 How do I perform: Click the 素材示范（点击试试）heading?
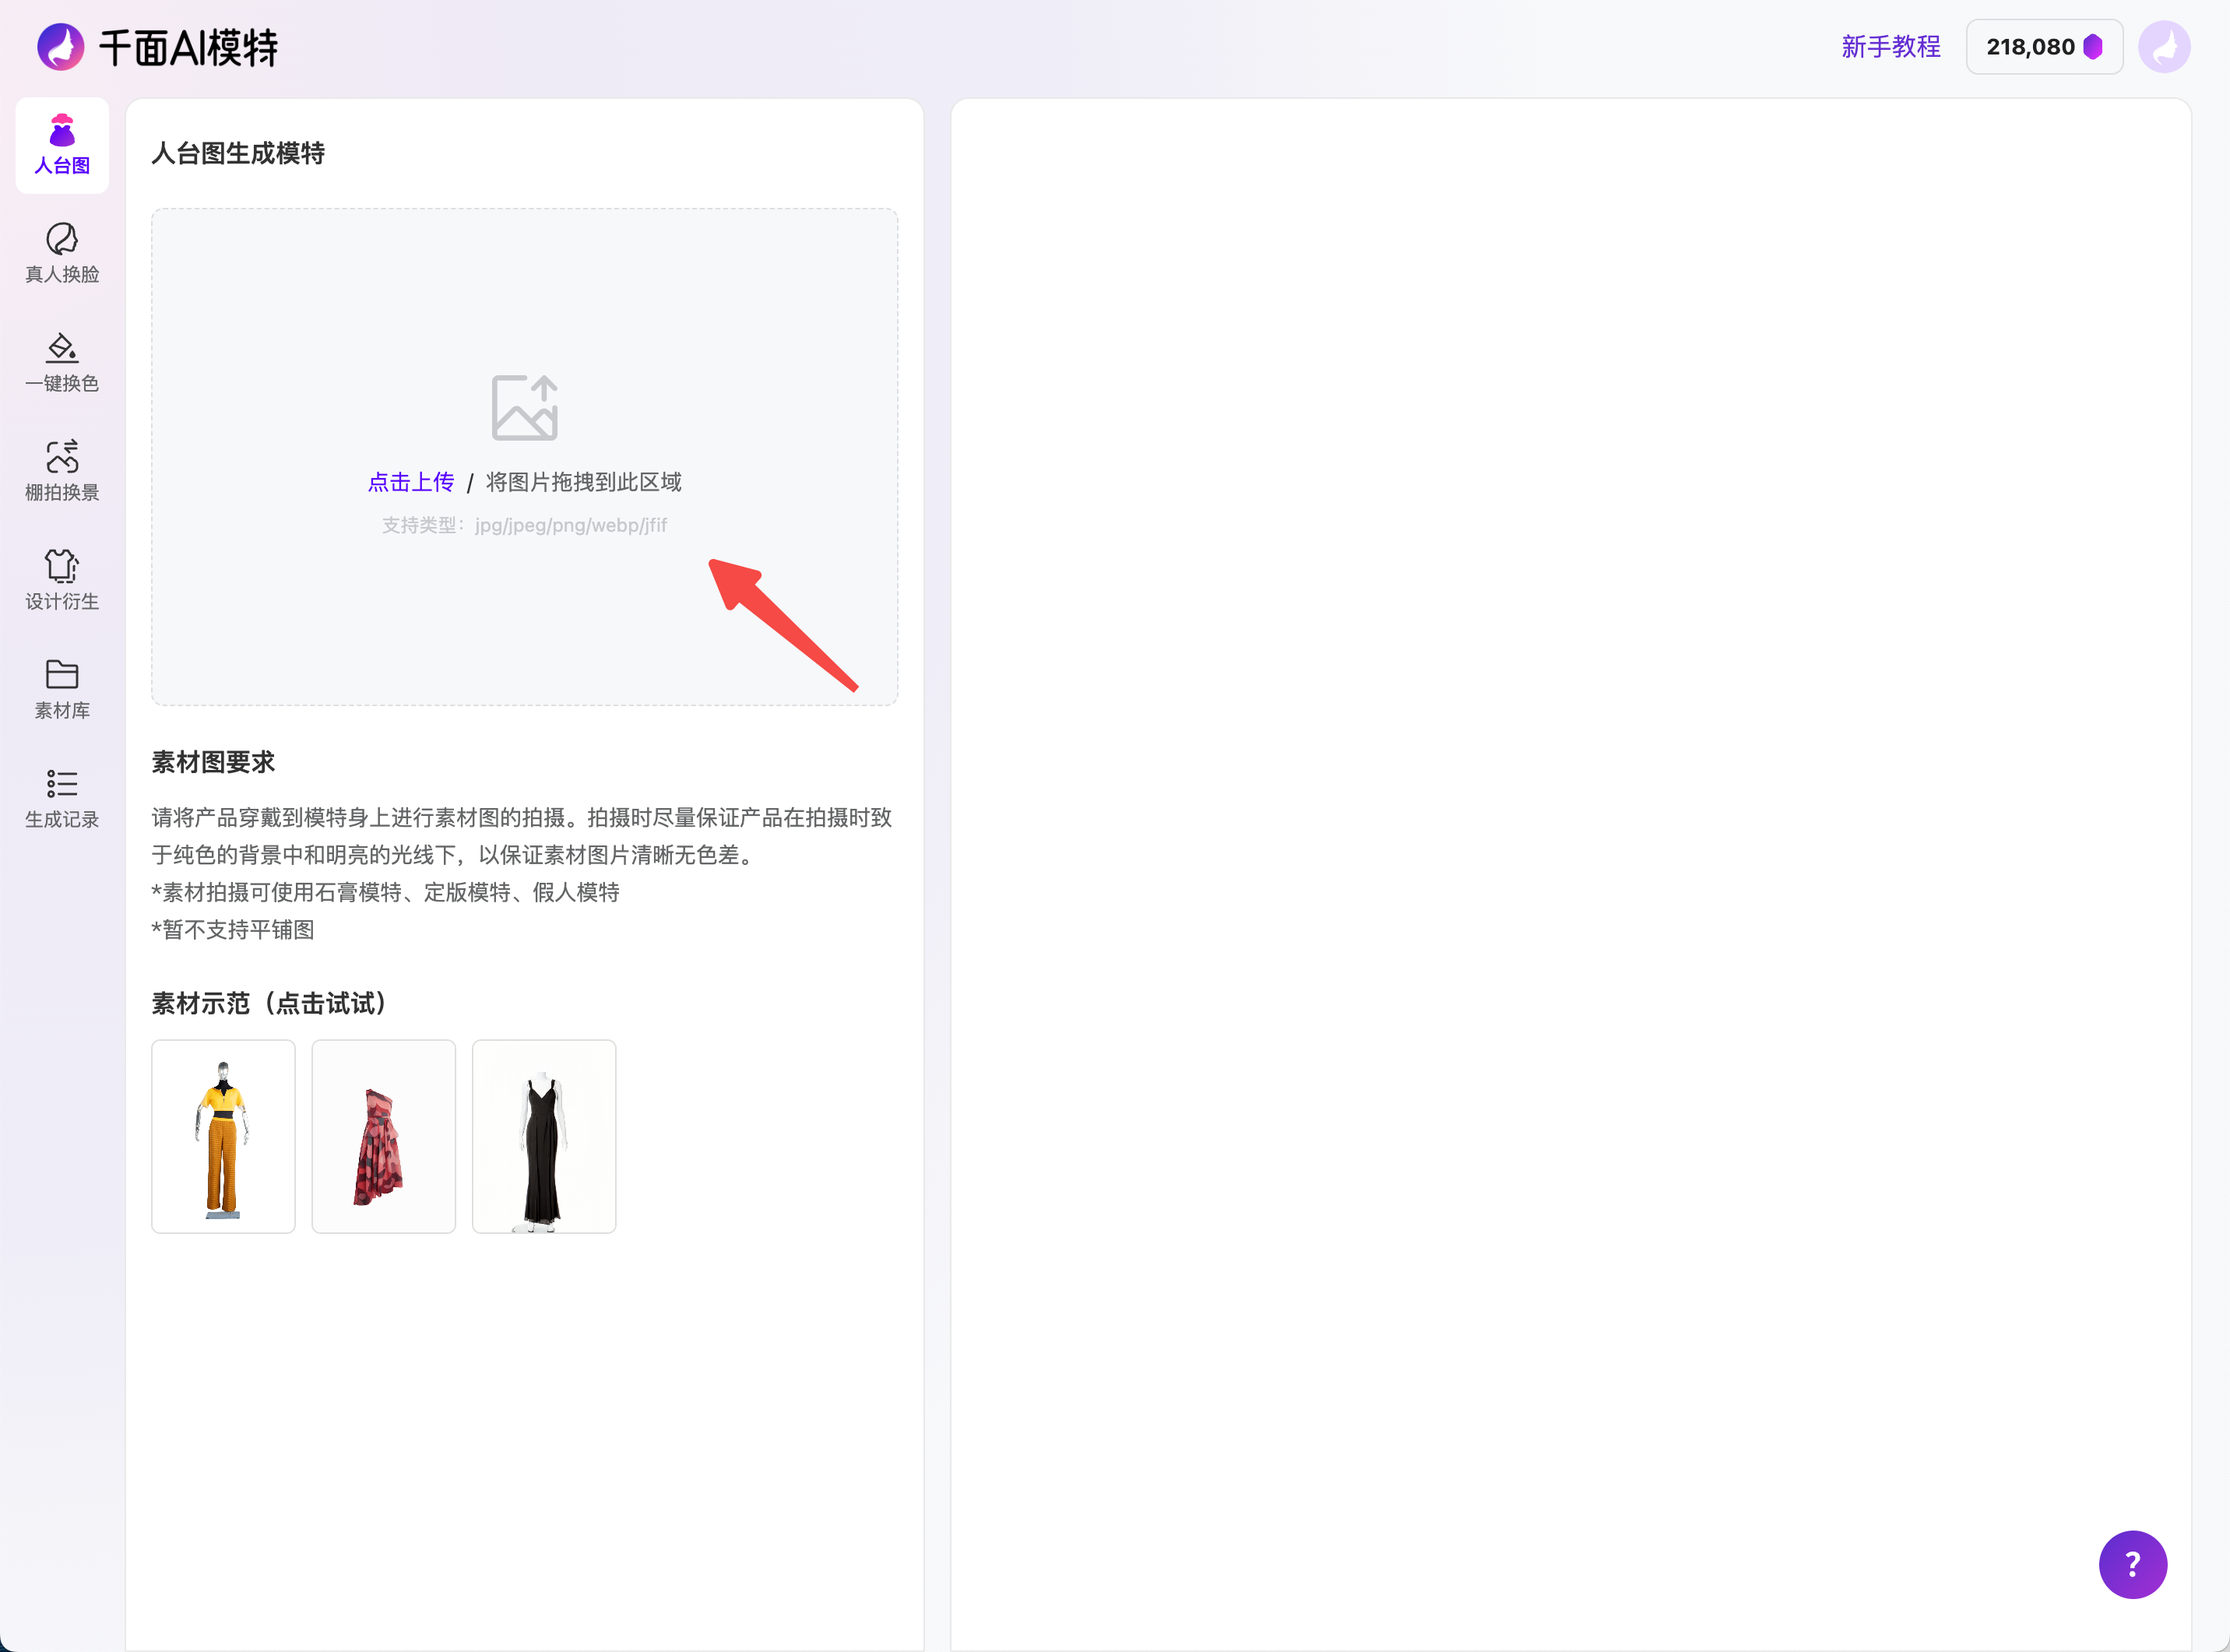coord(268,1003)
